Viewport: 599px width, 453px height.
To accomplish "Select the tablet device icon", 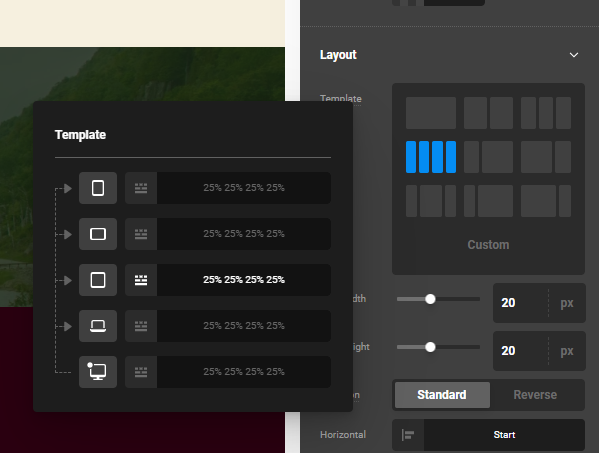I will pyautogui.click(x=98, y=280).
